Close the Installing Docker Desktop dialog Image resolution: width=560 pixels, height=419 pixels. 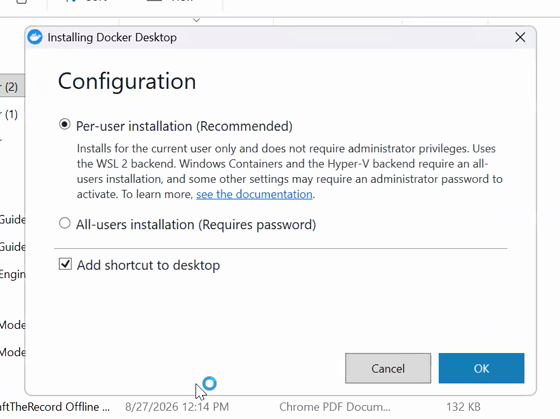click(x=520, y=37)
